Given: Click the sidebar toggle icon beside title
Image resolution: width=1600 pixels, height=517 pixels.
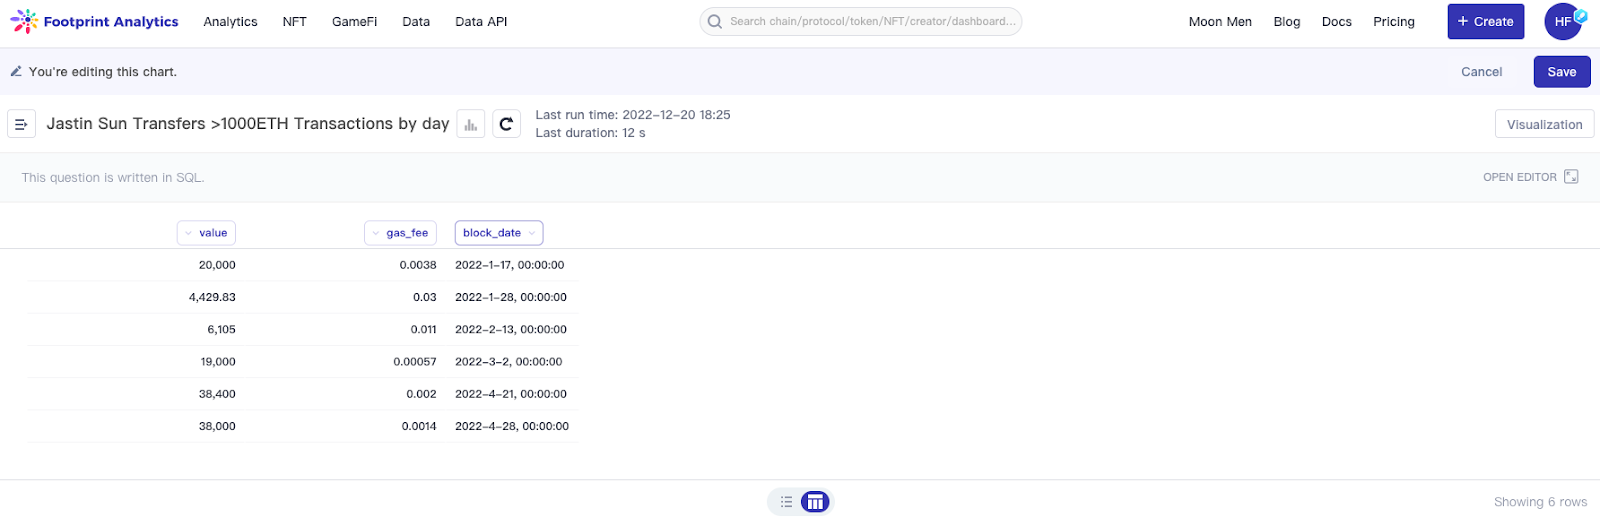Looking at the screenshot, I should coord(22,124).
